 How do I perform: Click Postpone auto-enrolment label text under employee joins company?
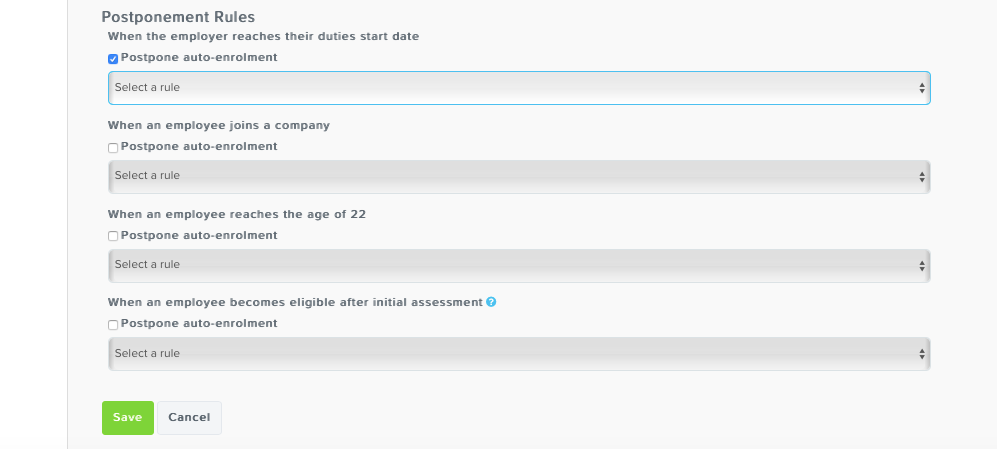point(199,146)
